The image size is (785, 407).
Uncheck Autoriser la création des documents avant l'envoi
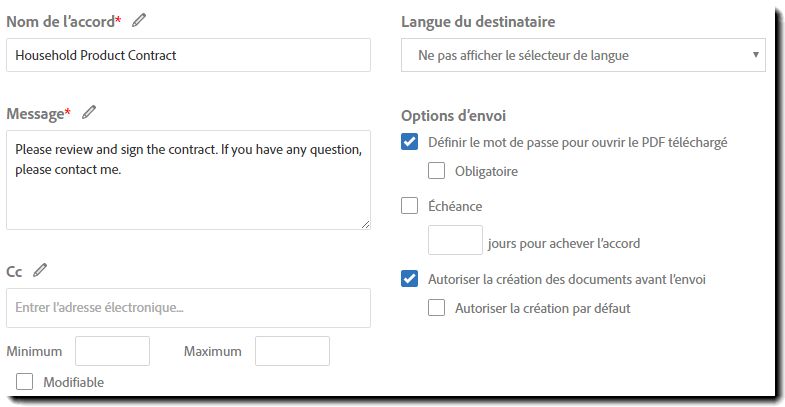(x=410, y=278)
